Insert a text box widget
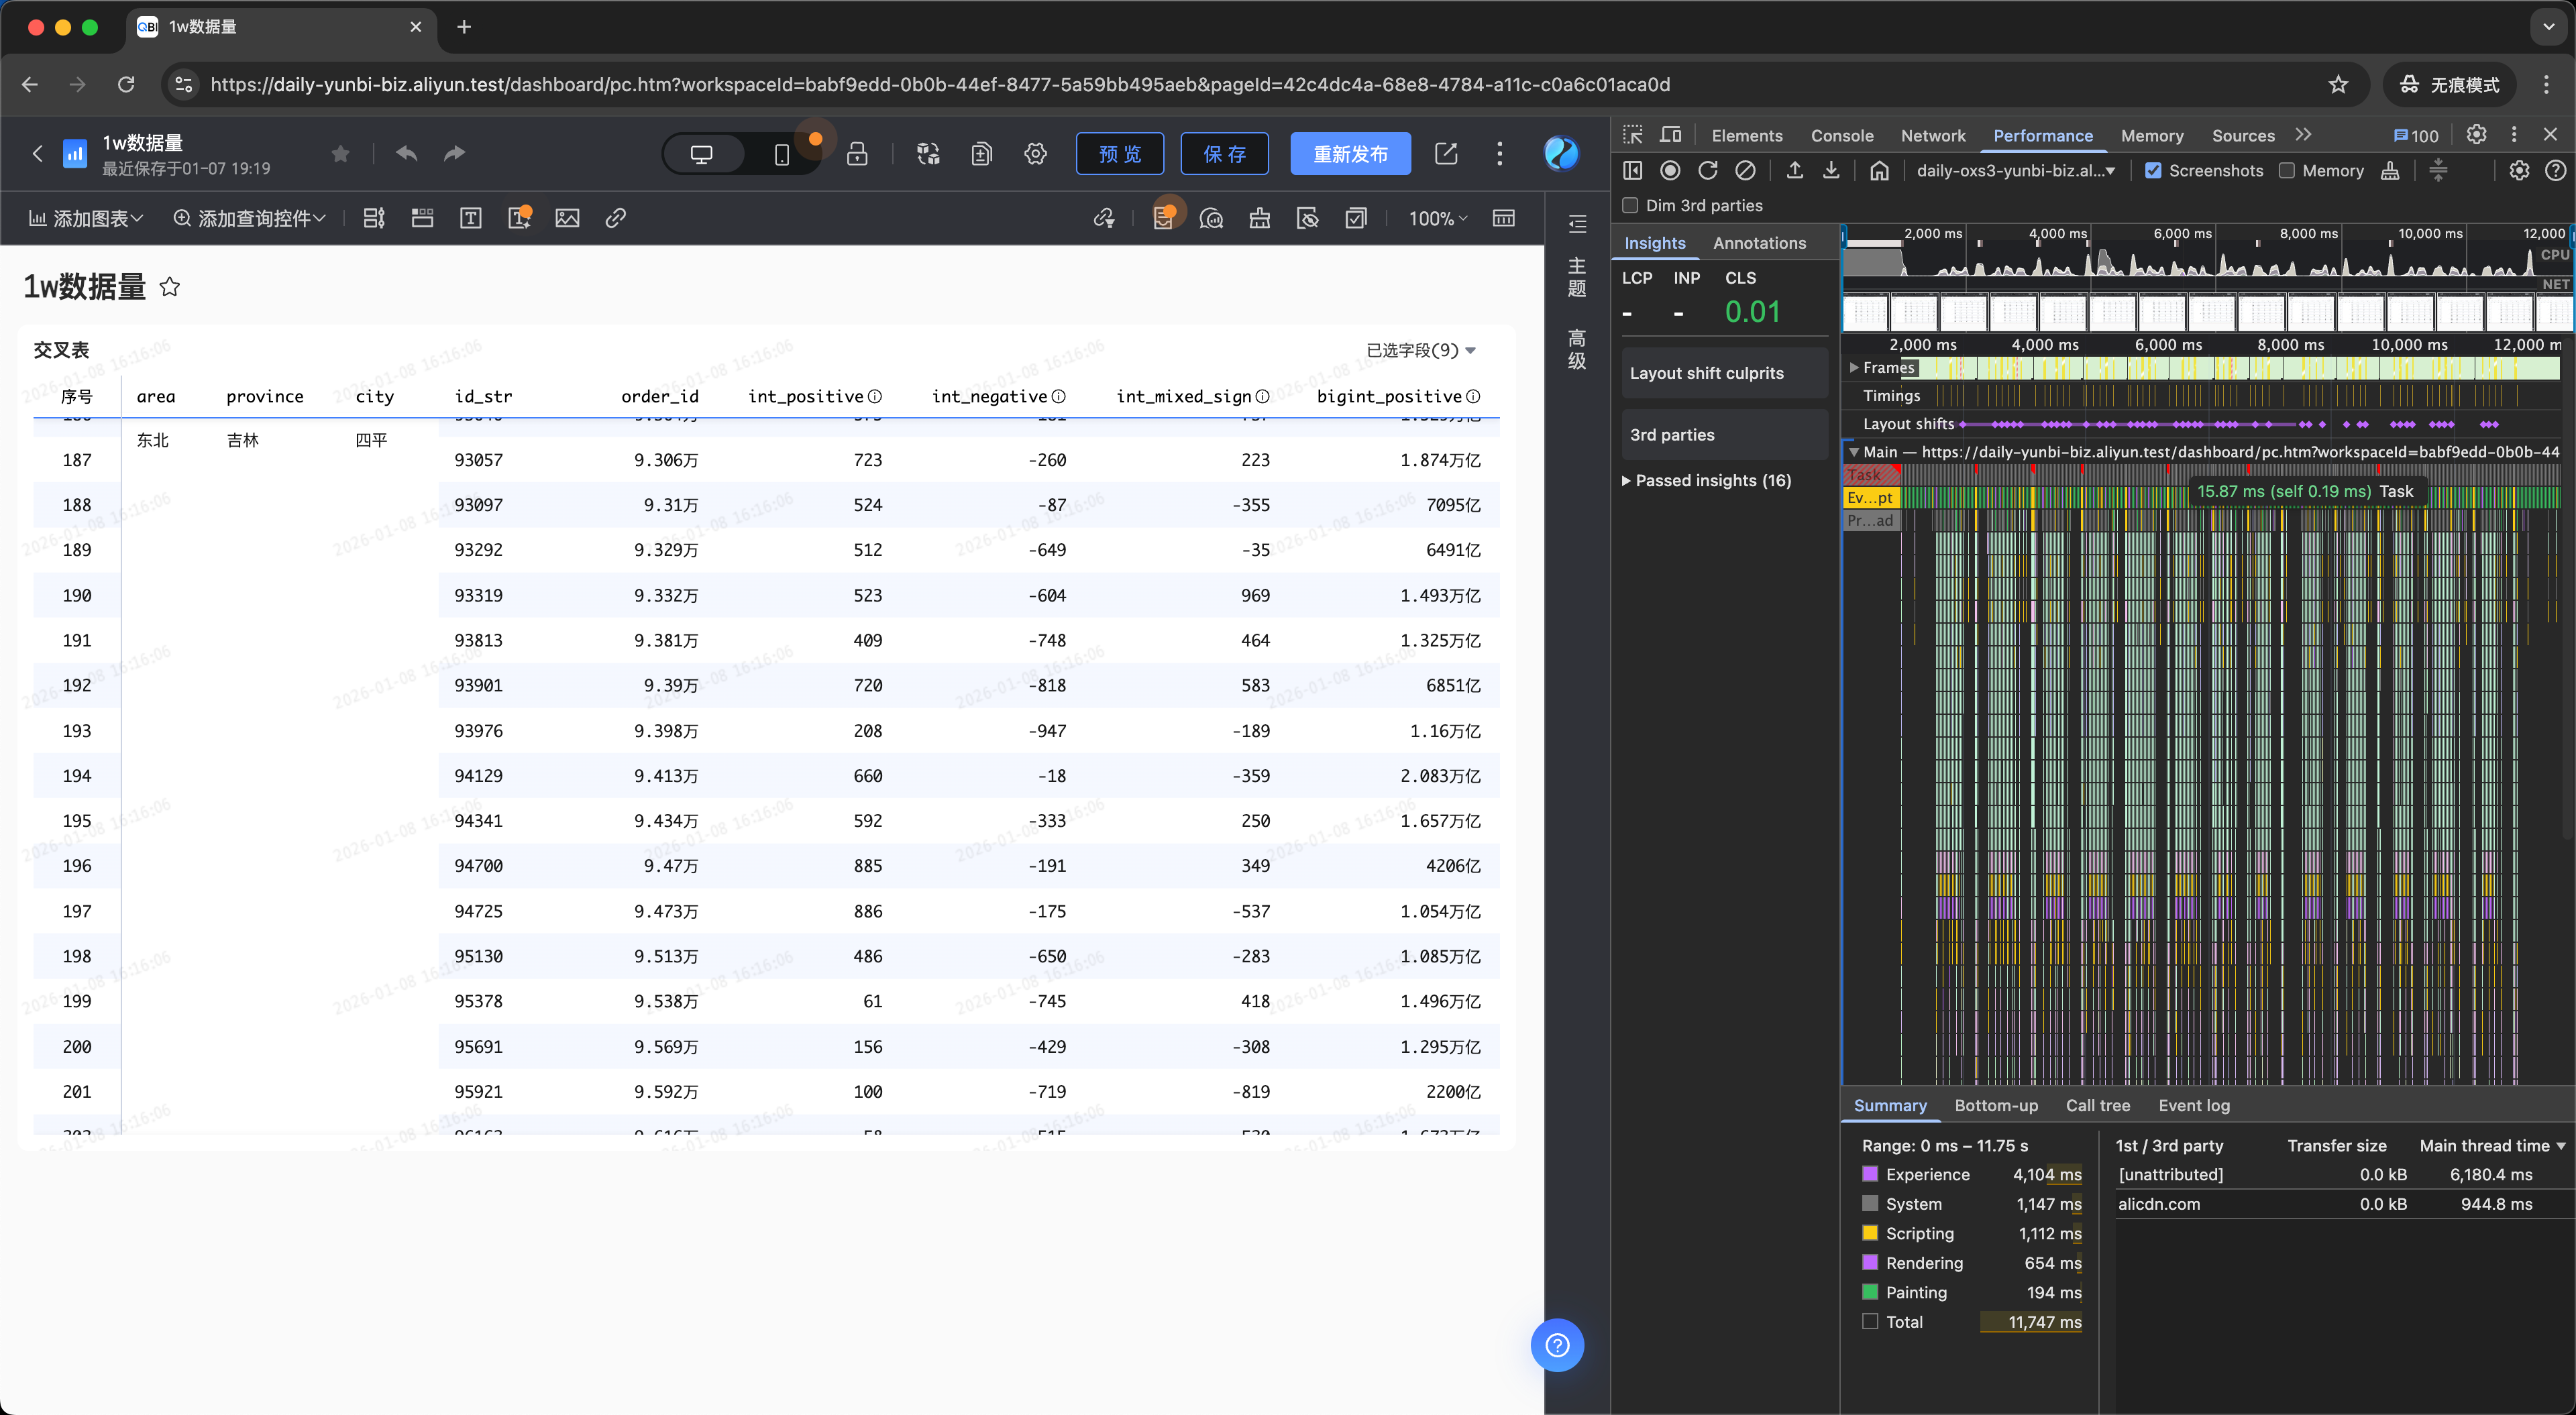This screenshot has width=2576, height=1415. click(x=470, y=218)
